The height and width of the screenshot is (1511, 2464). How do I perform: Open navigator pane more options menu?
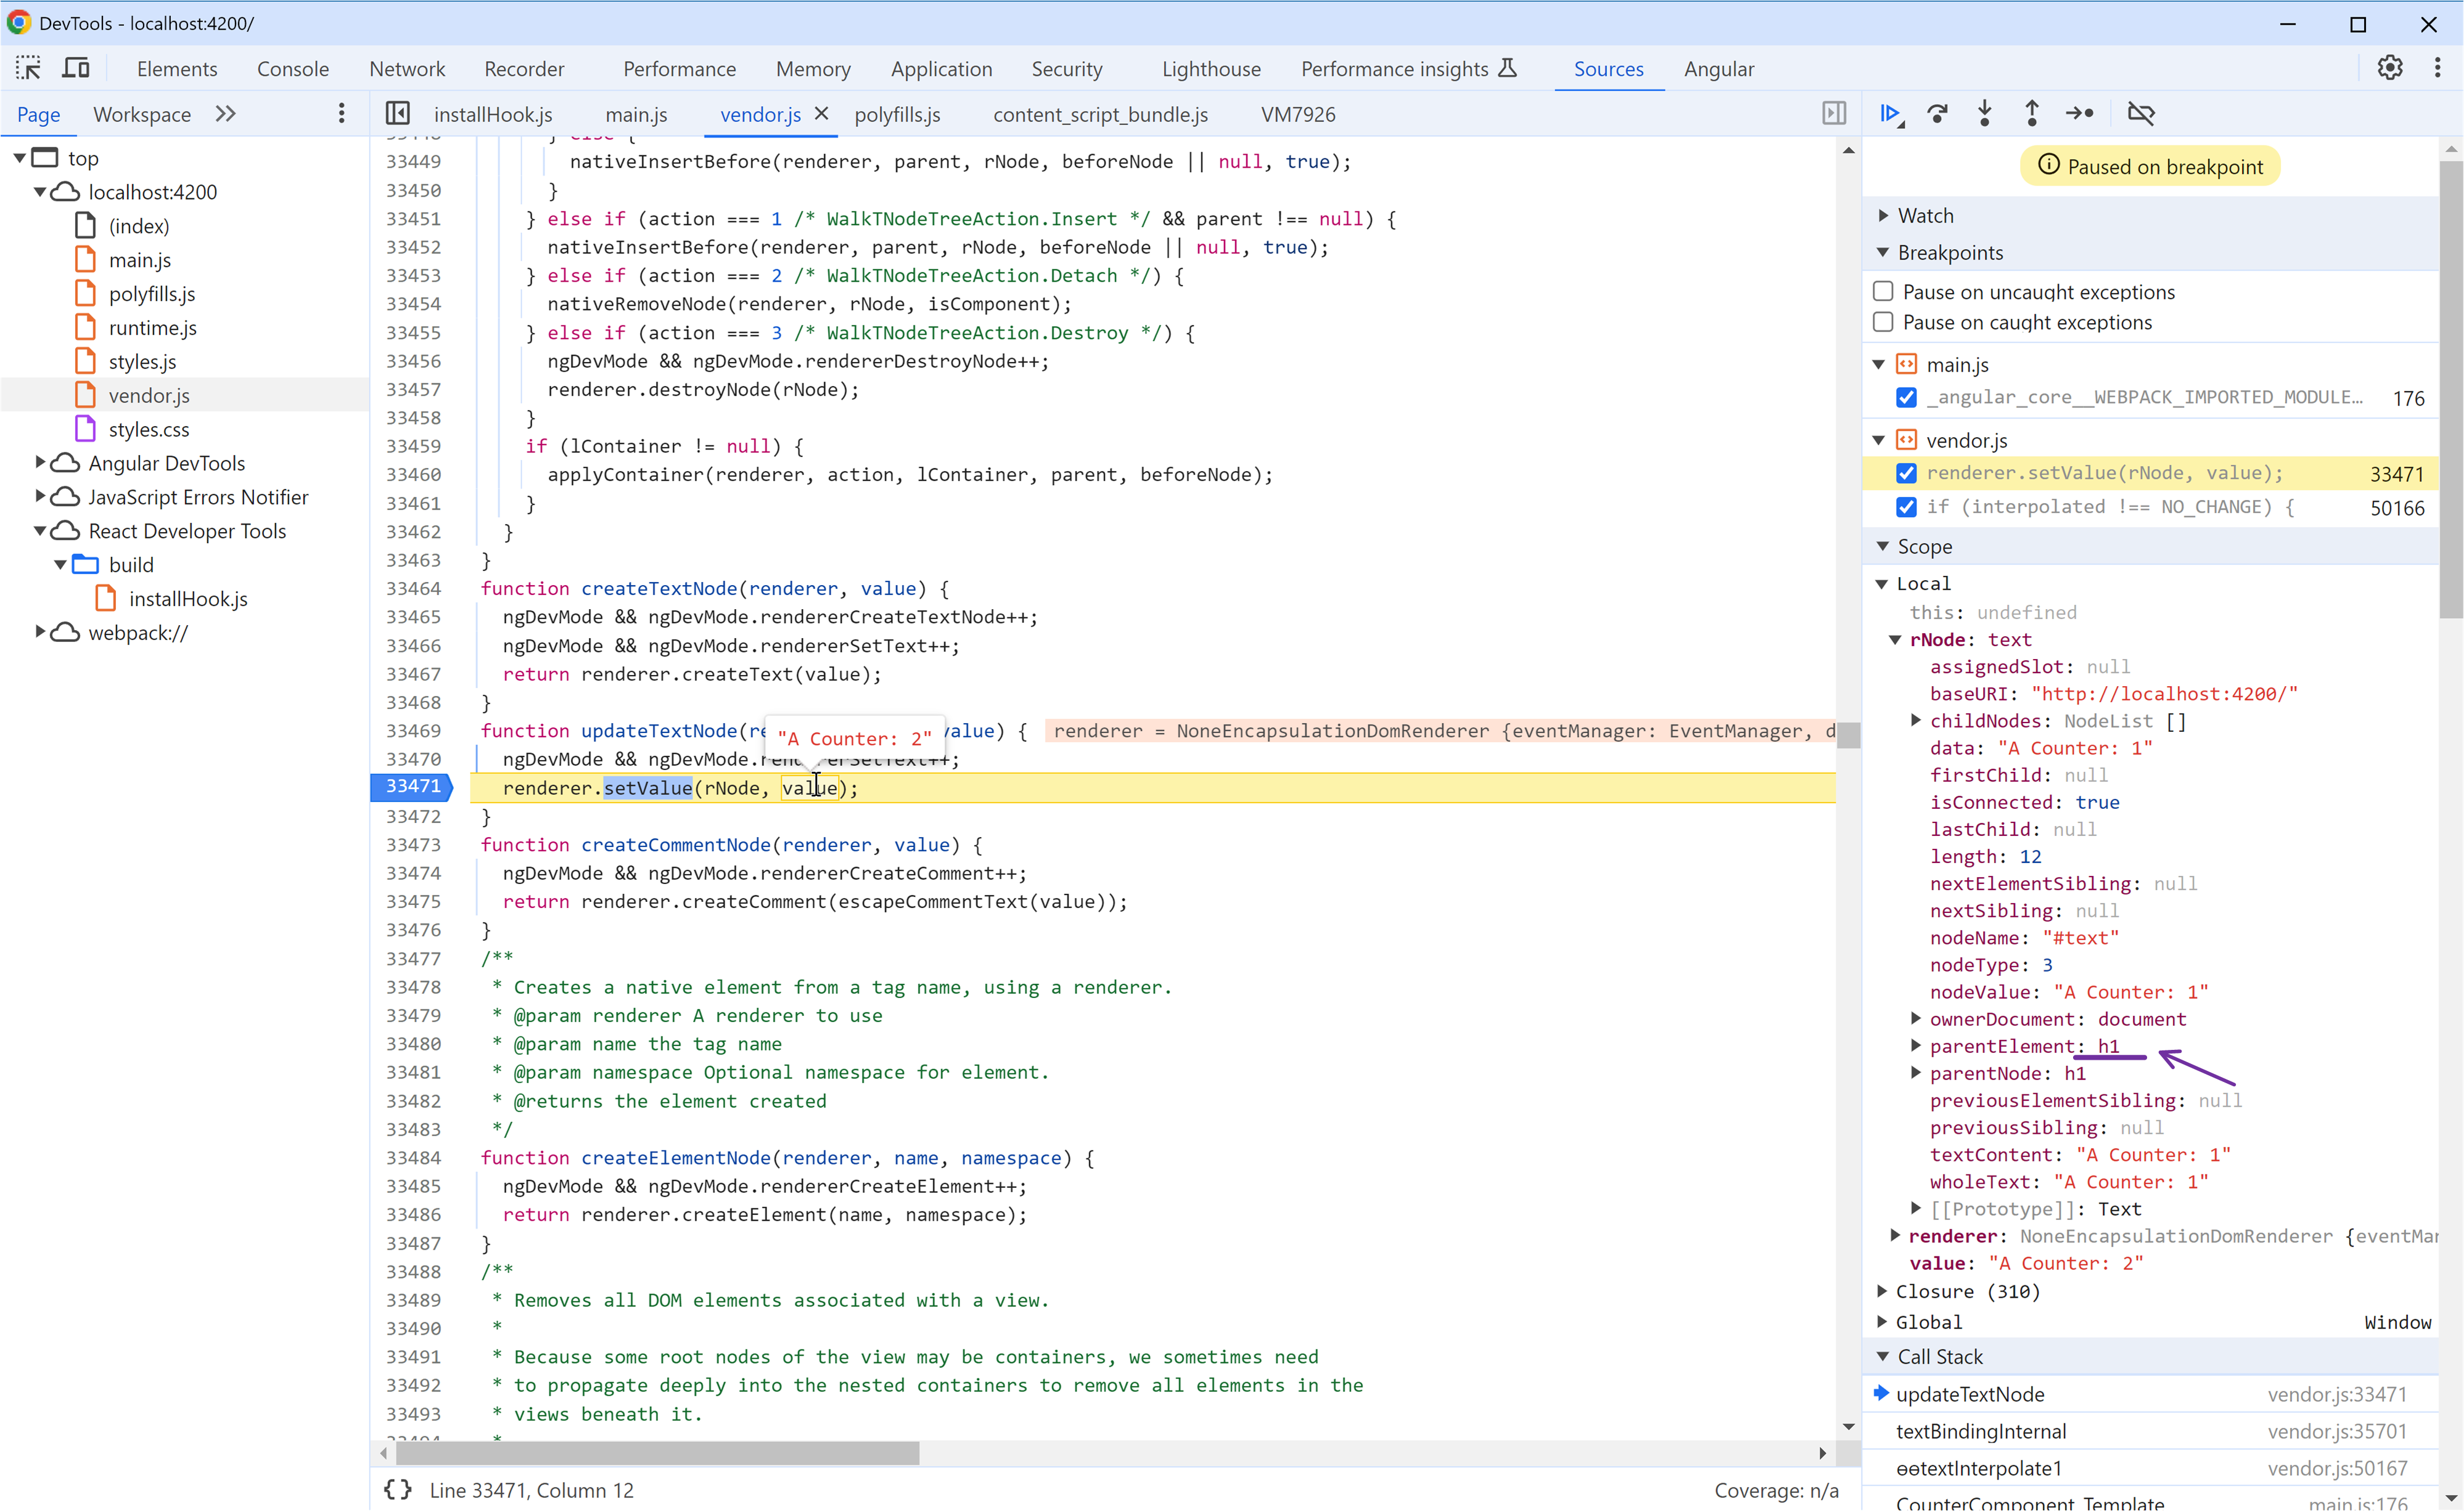[342, 114]
